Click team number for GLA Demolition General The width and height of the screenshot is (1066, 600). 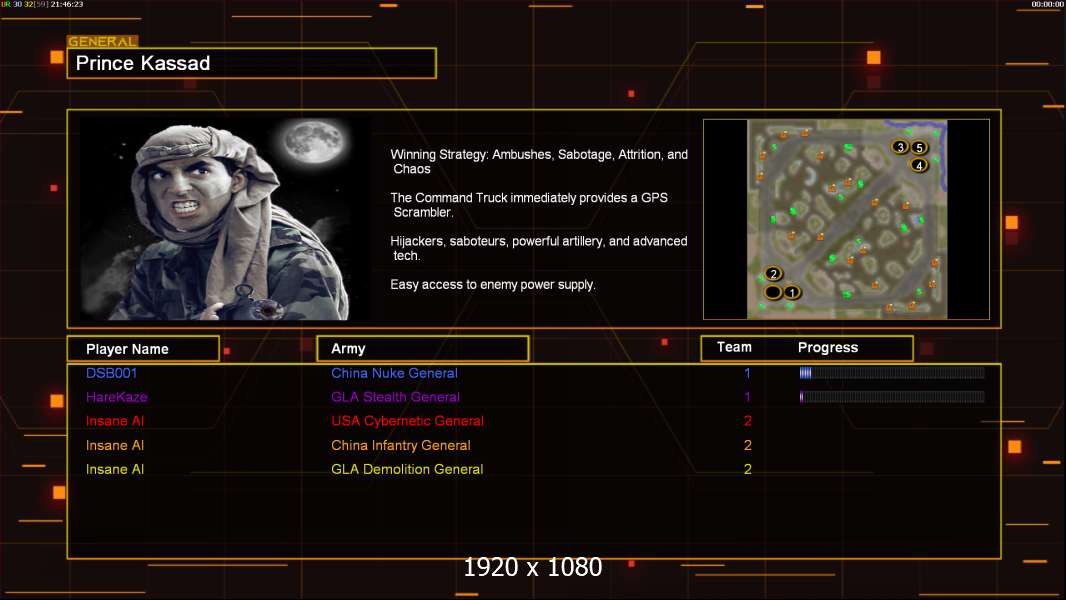747,469
